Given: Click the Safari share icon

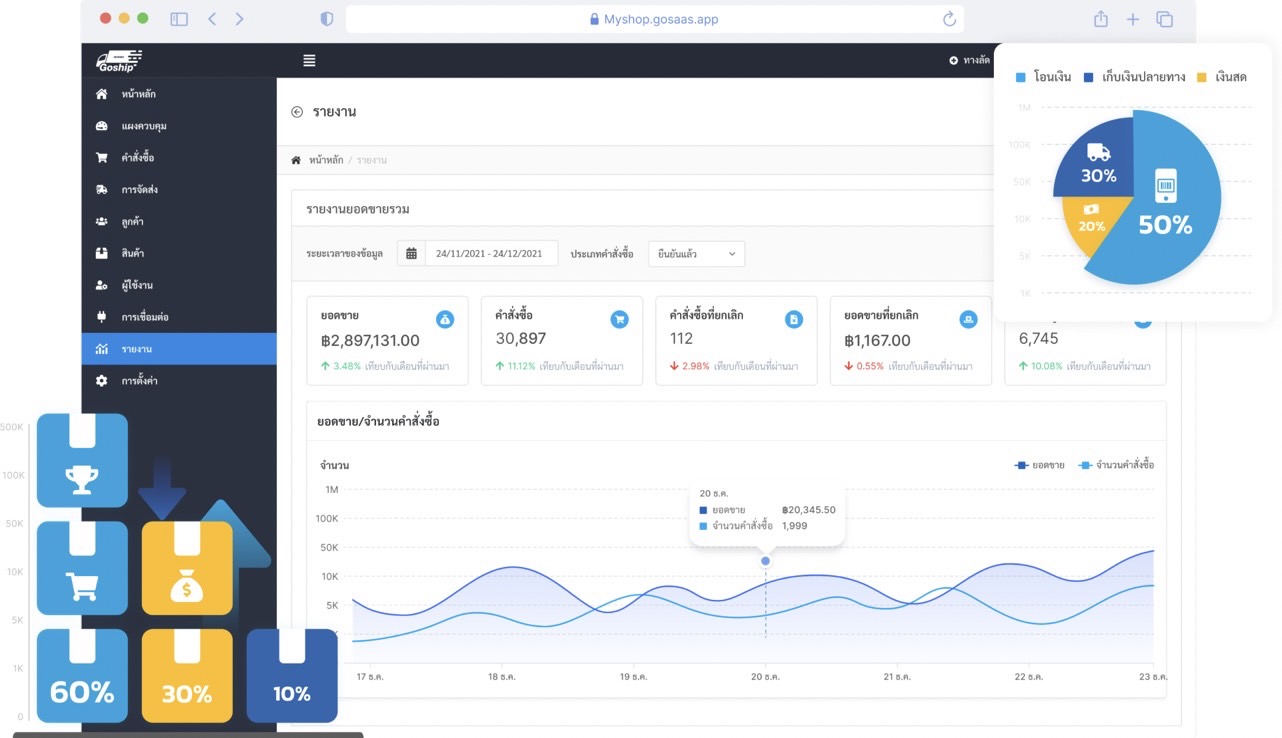Looking at the screenshot, I should point(1101,19).
